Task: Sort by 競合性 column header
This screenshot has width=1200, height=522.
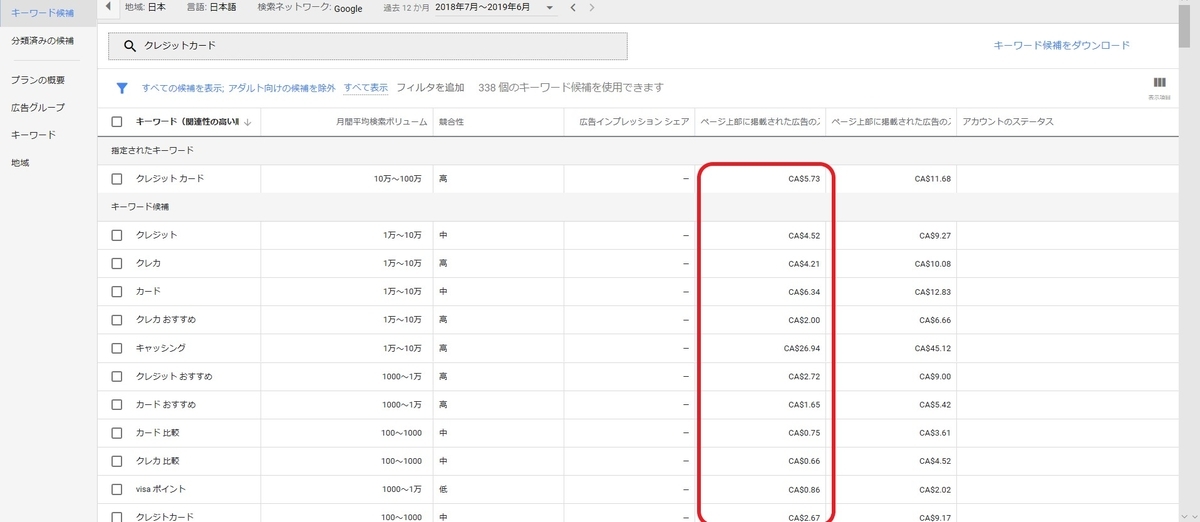Action: [451, 122]
